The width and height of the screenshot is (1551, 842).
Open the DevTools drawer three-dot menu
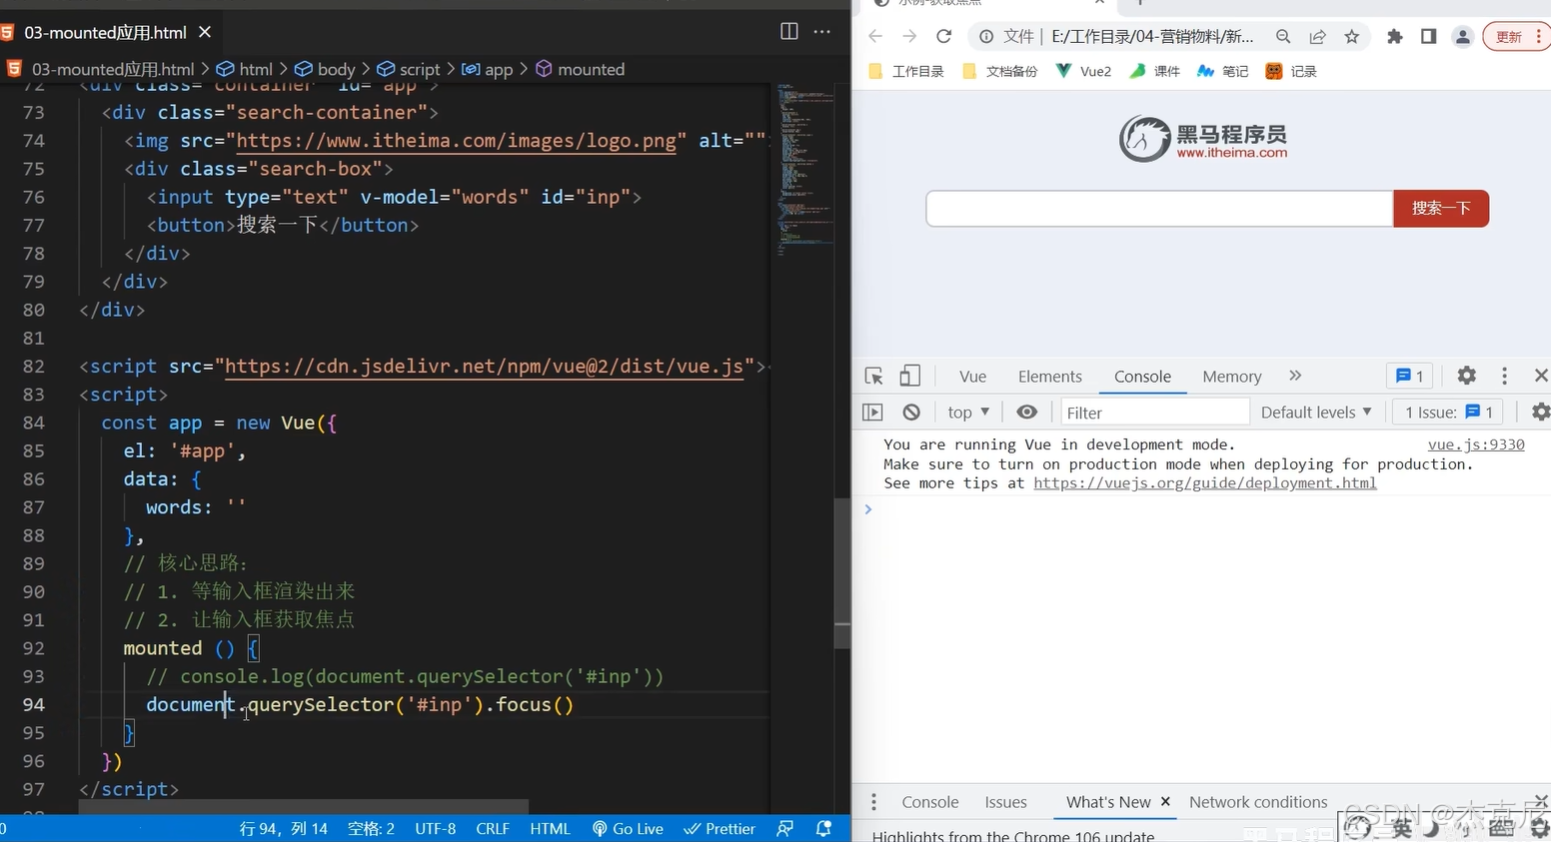coord(874,802)
